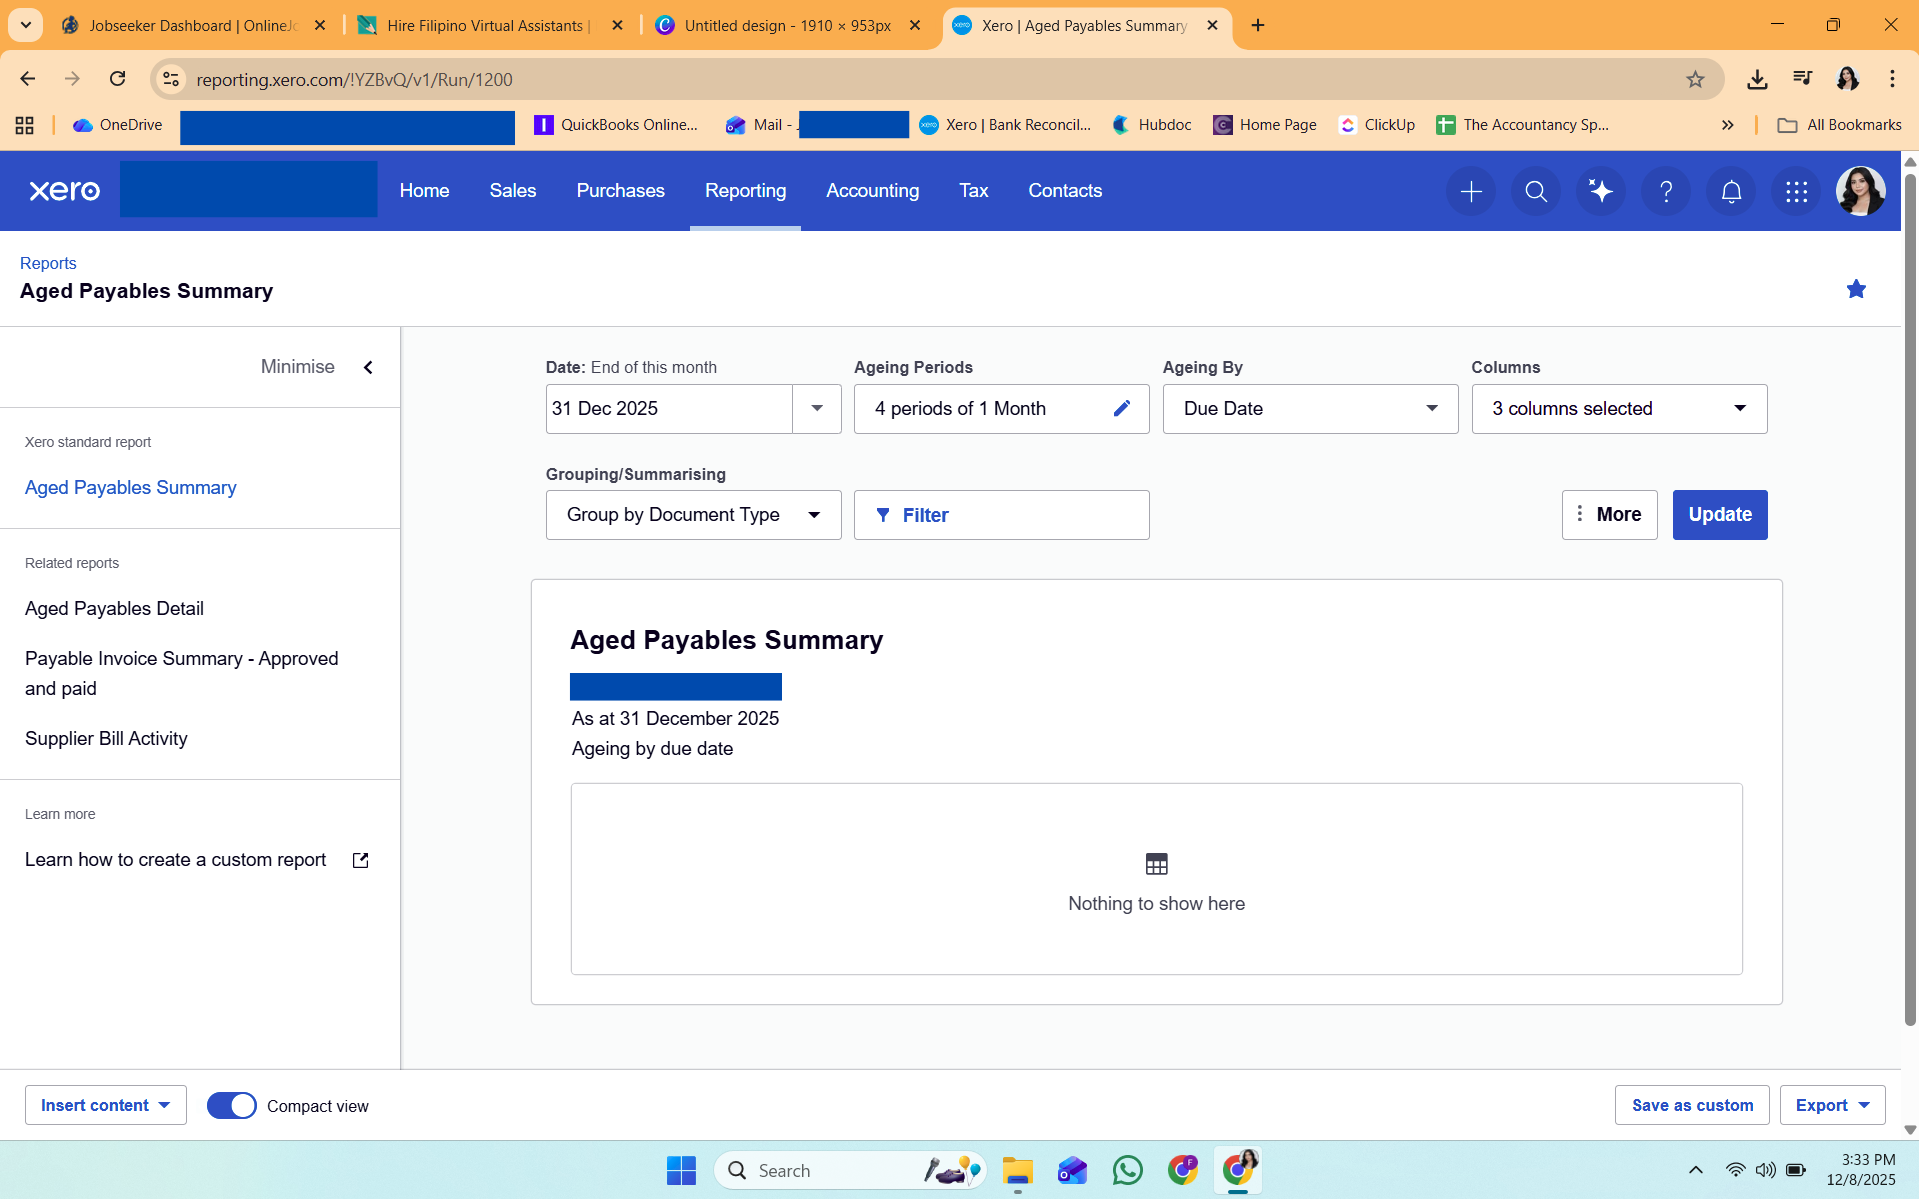The image size is (1919, 1199).
Task: Click the favourite star for this report
Action: [1856, 289]
